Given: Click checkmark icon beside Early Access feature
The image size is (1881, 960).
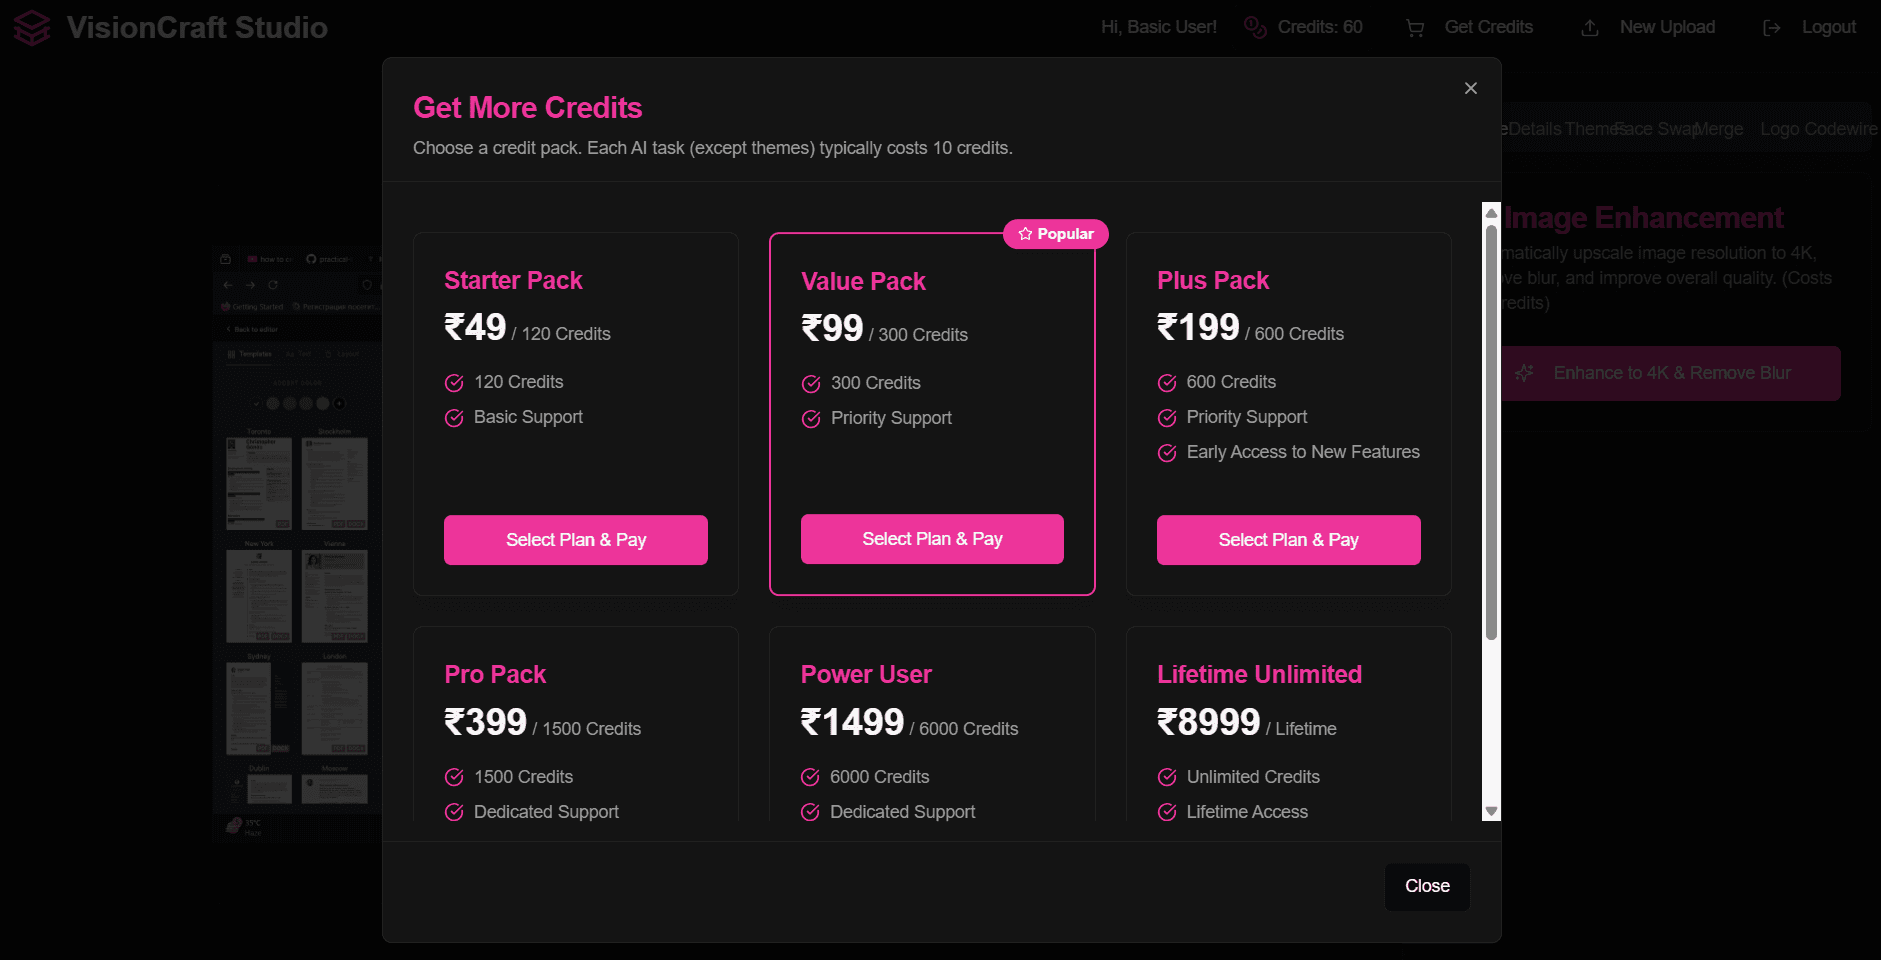Looking at the screenshot, I should click(x=1167, y=453).
